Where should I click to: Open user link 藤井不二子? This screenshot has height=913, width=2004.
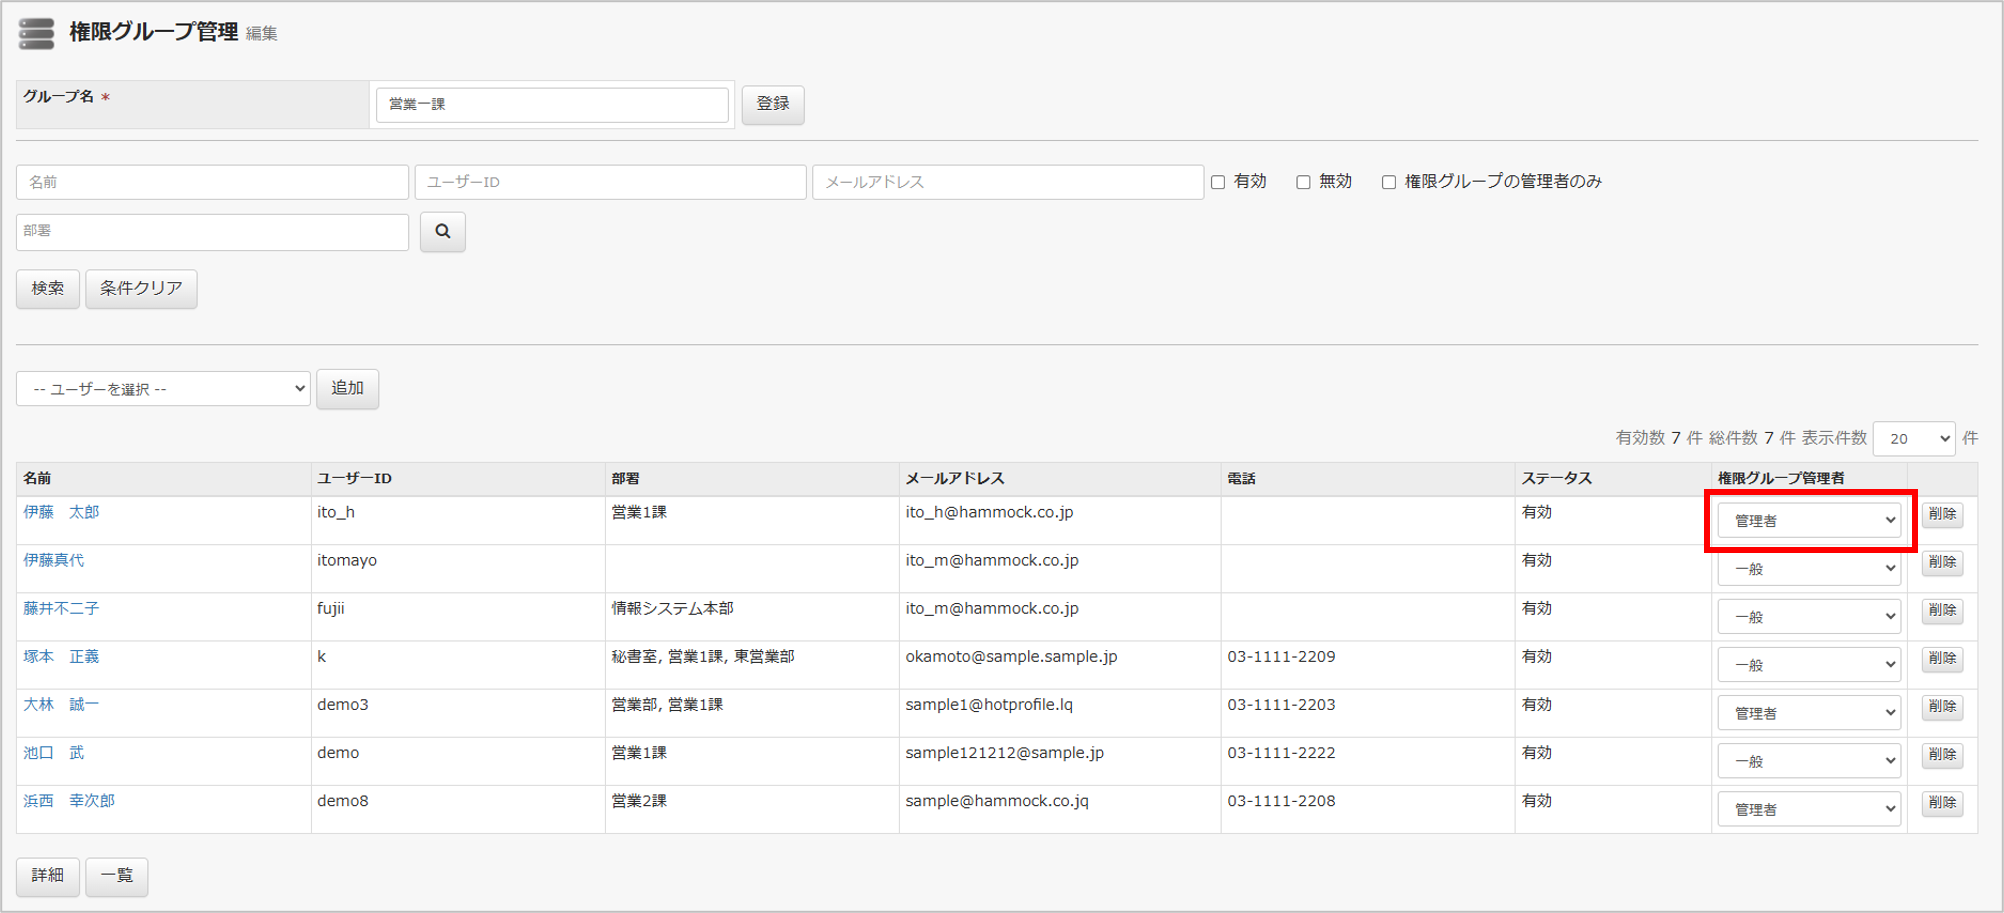pos(61,608)
